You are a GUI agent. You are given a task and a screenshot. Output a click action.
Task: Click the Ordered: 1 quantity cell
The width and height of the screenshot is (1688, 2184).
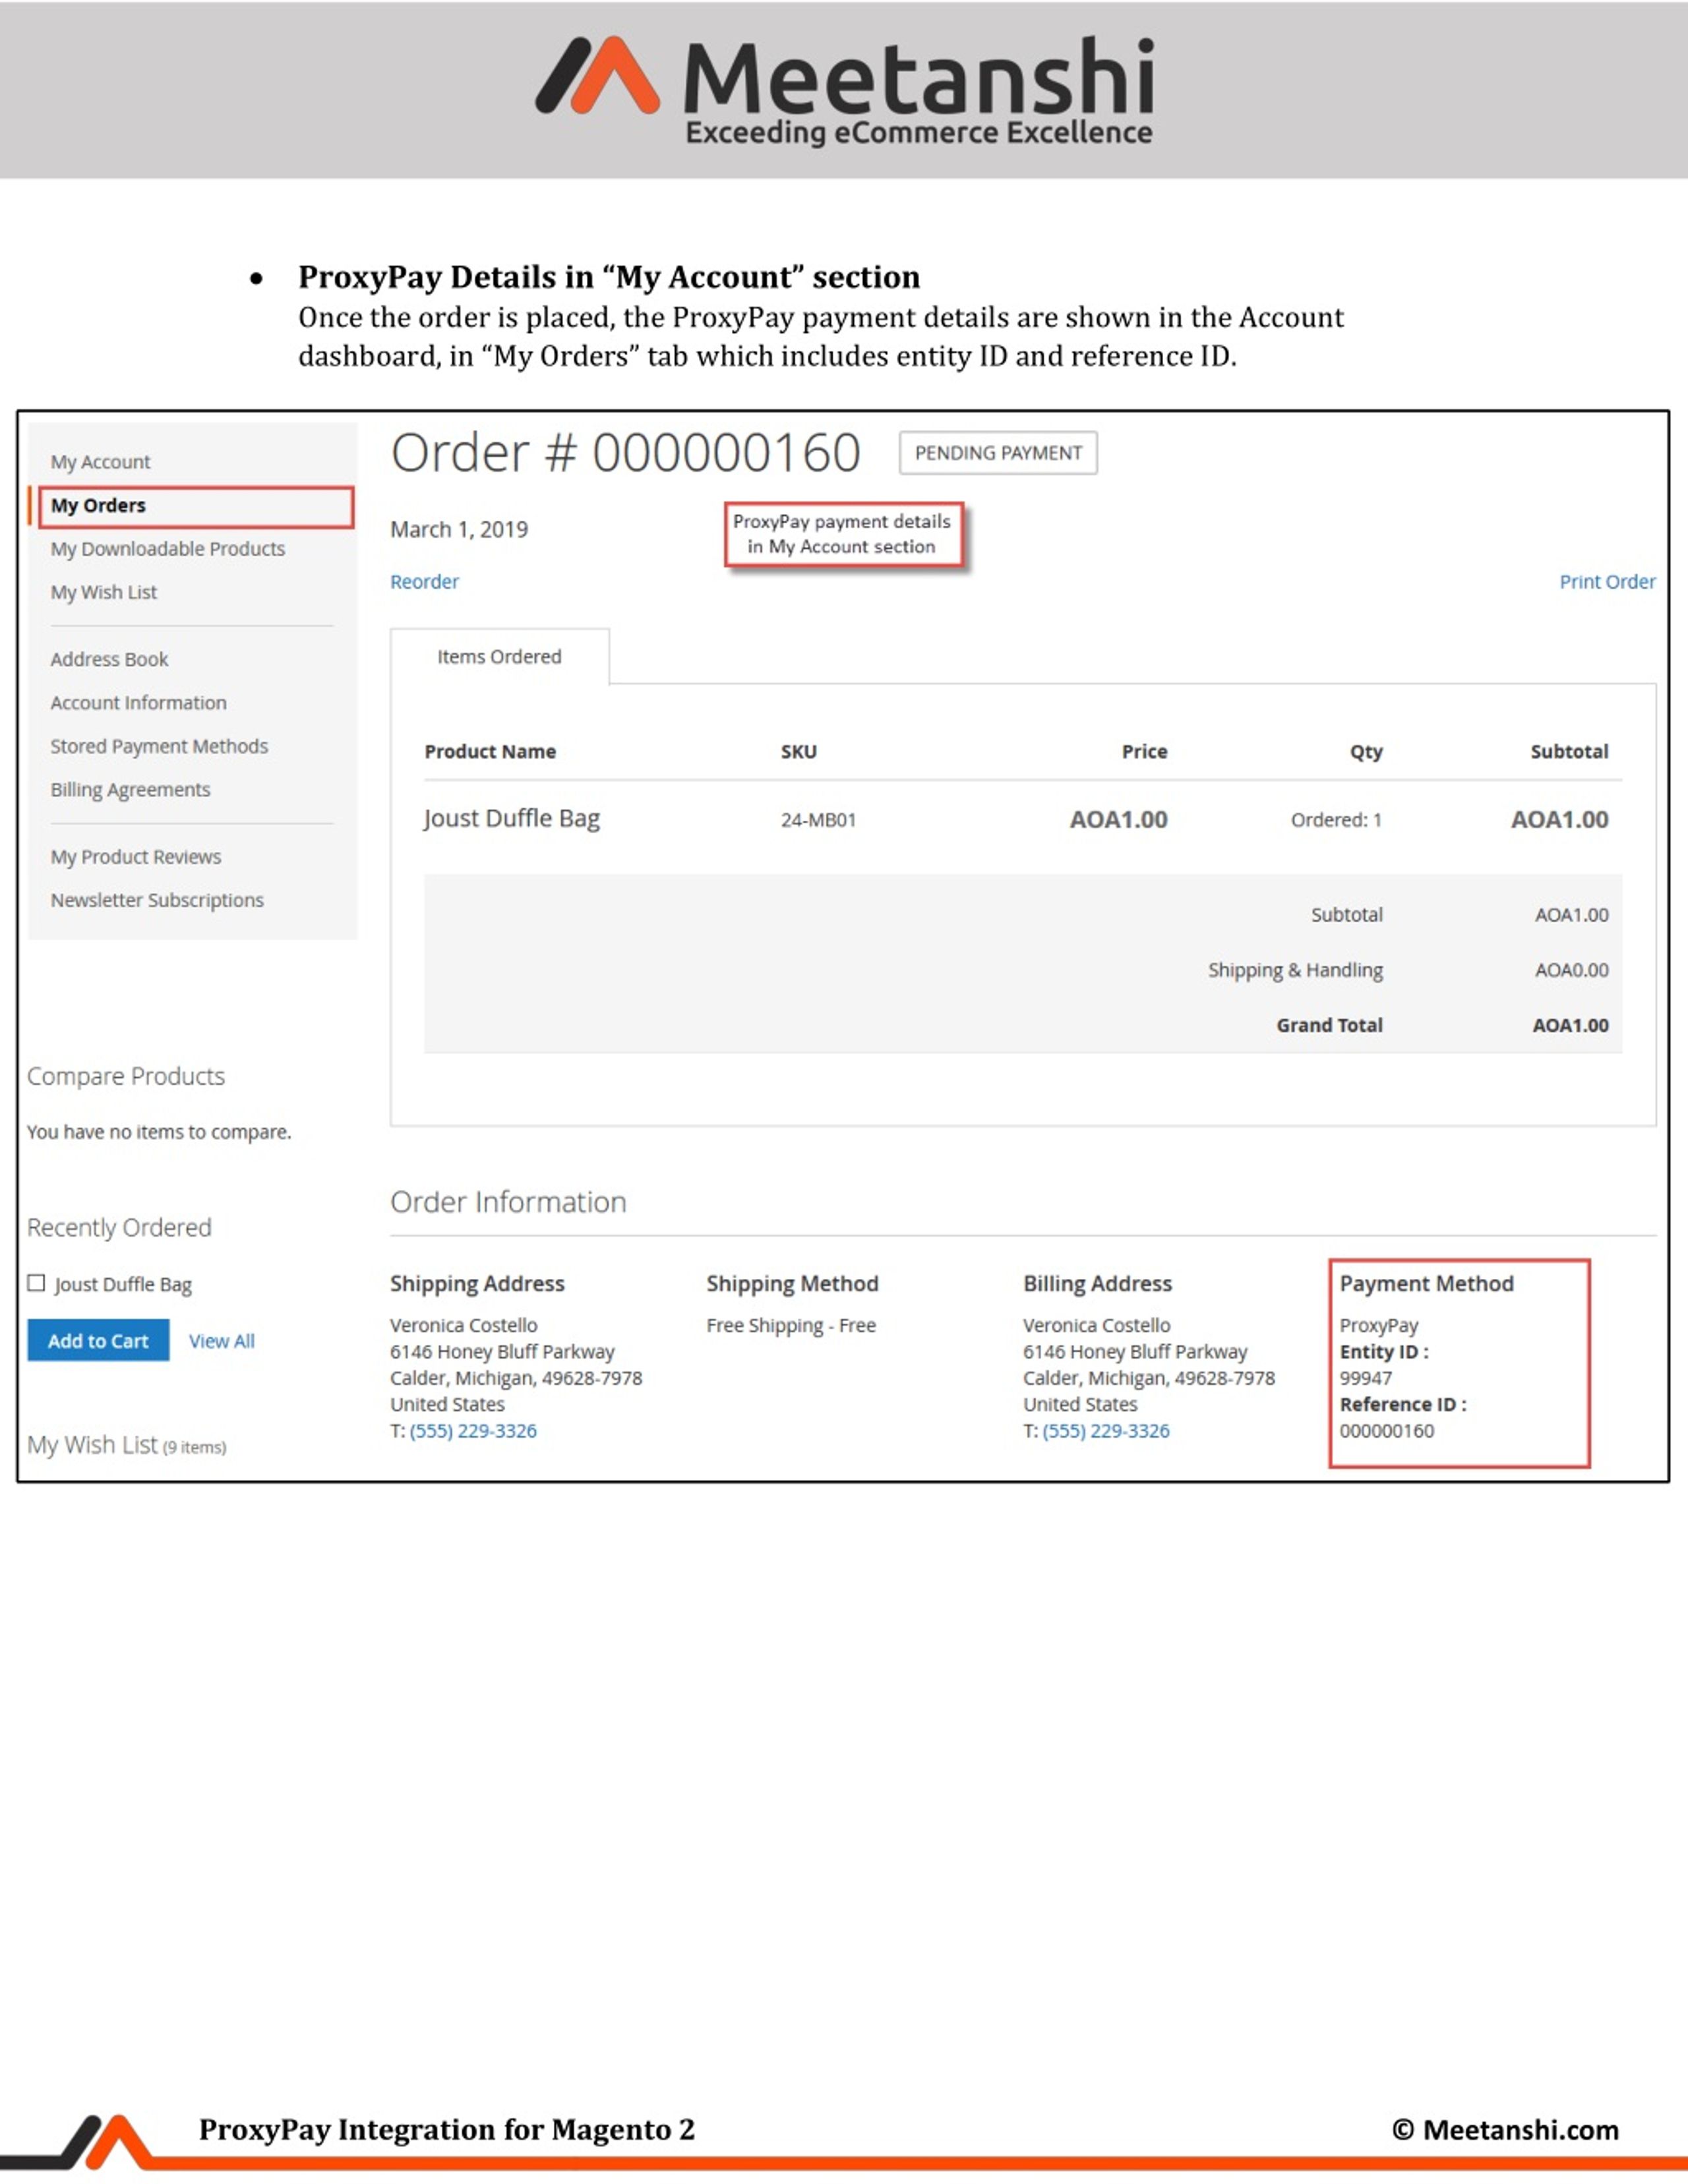(1336, 820)
